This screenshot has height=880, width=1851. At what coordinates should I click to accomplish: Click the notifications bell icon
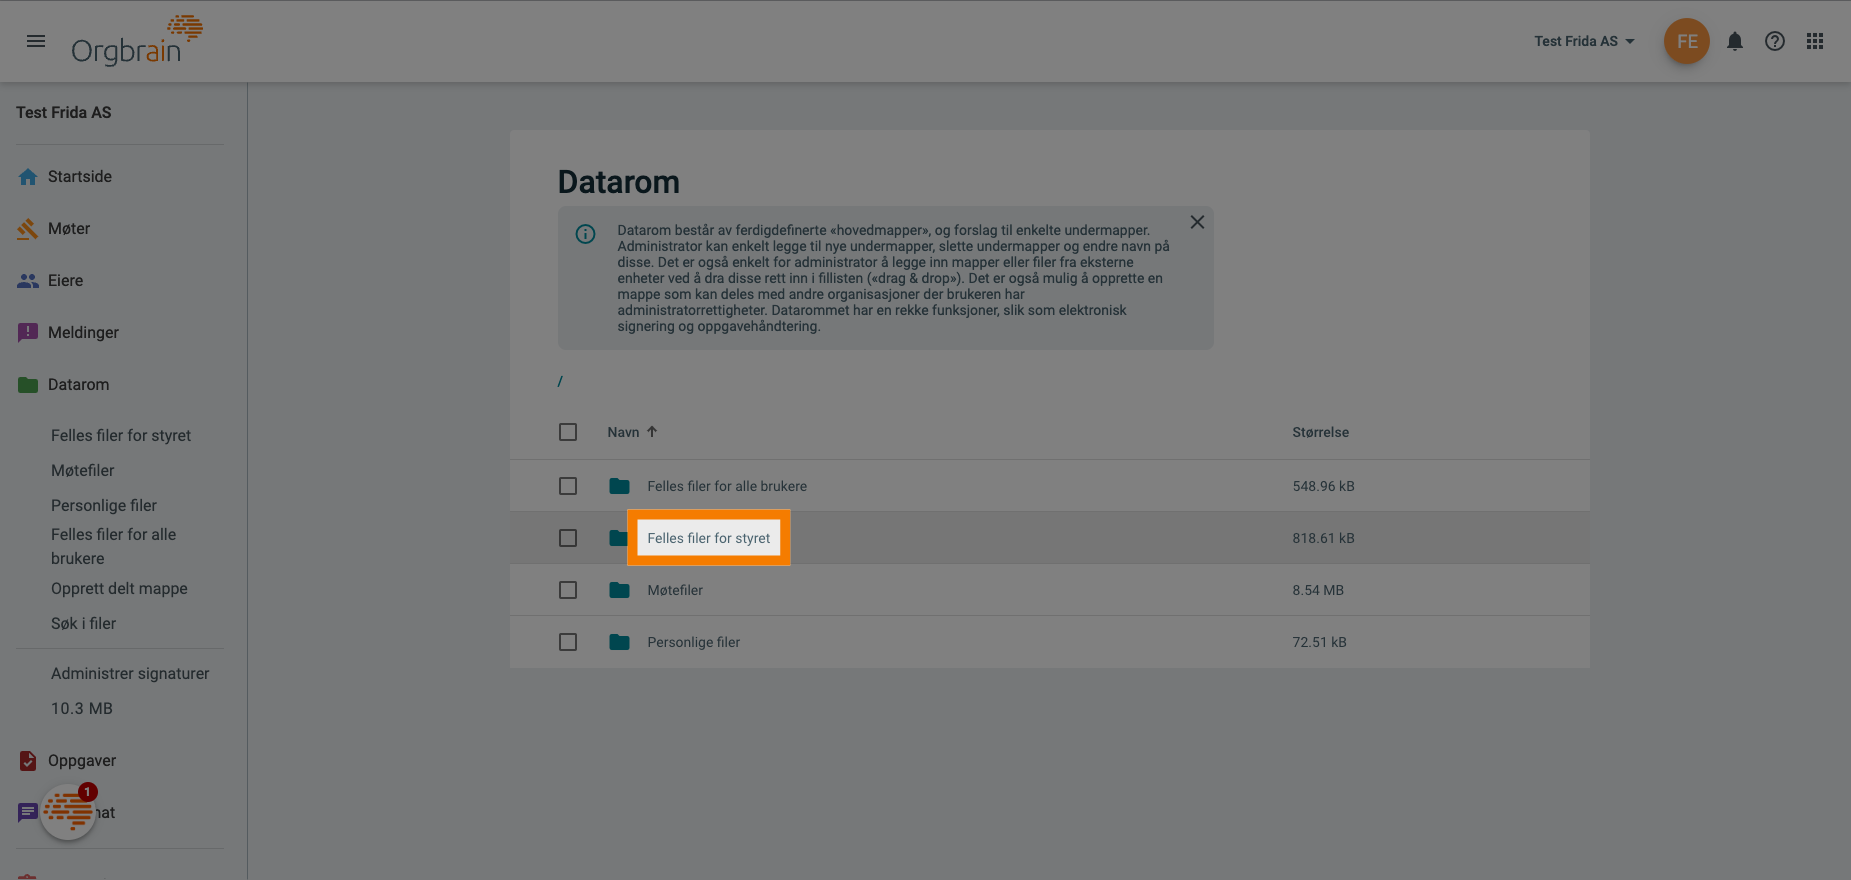1735,41
